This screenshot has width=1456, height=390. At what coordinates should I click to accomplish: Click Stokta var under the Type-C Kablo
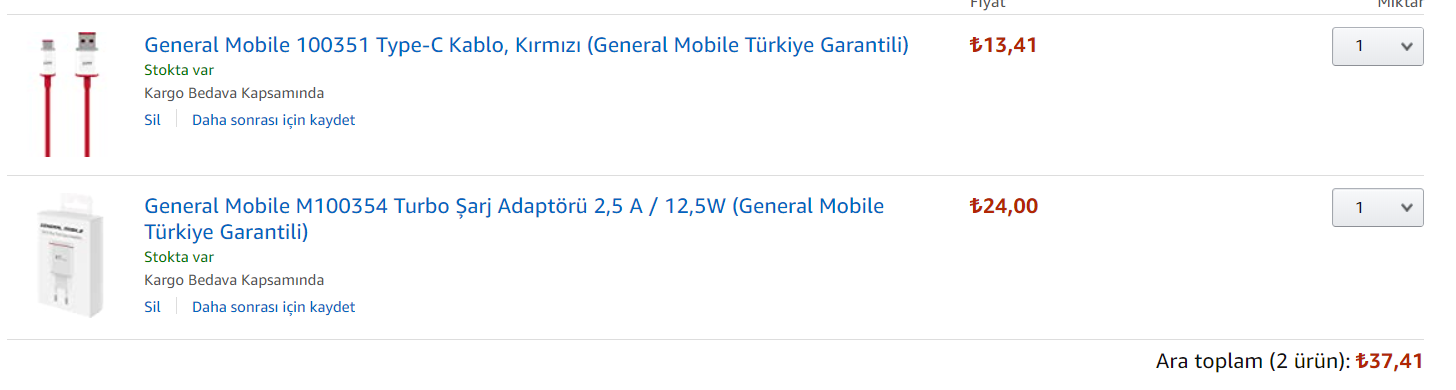pyautogui.click(x=179, y=70)
